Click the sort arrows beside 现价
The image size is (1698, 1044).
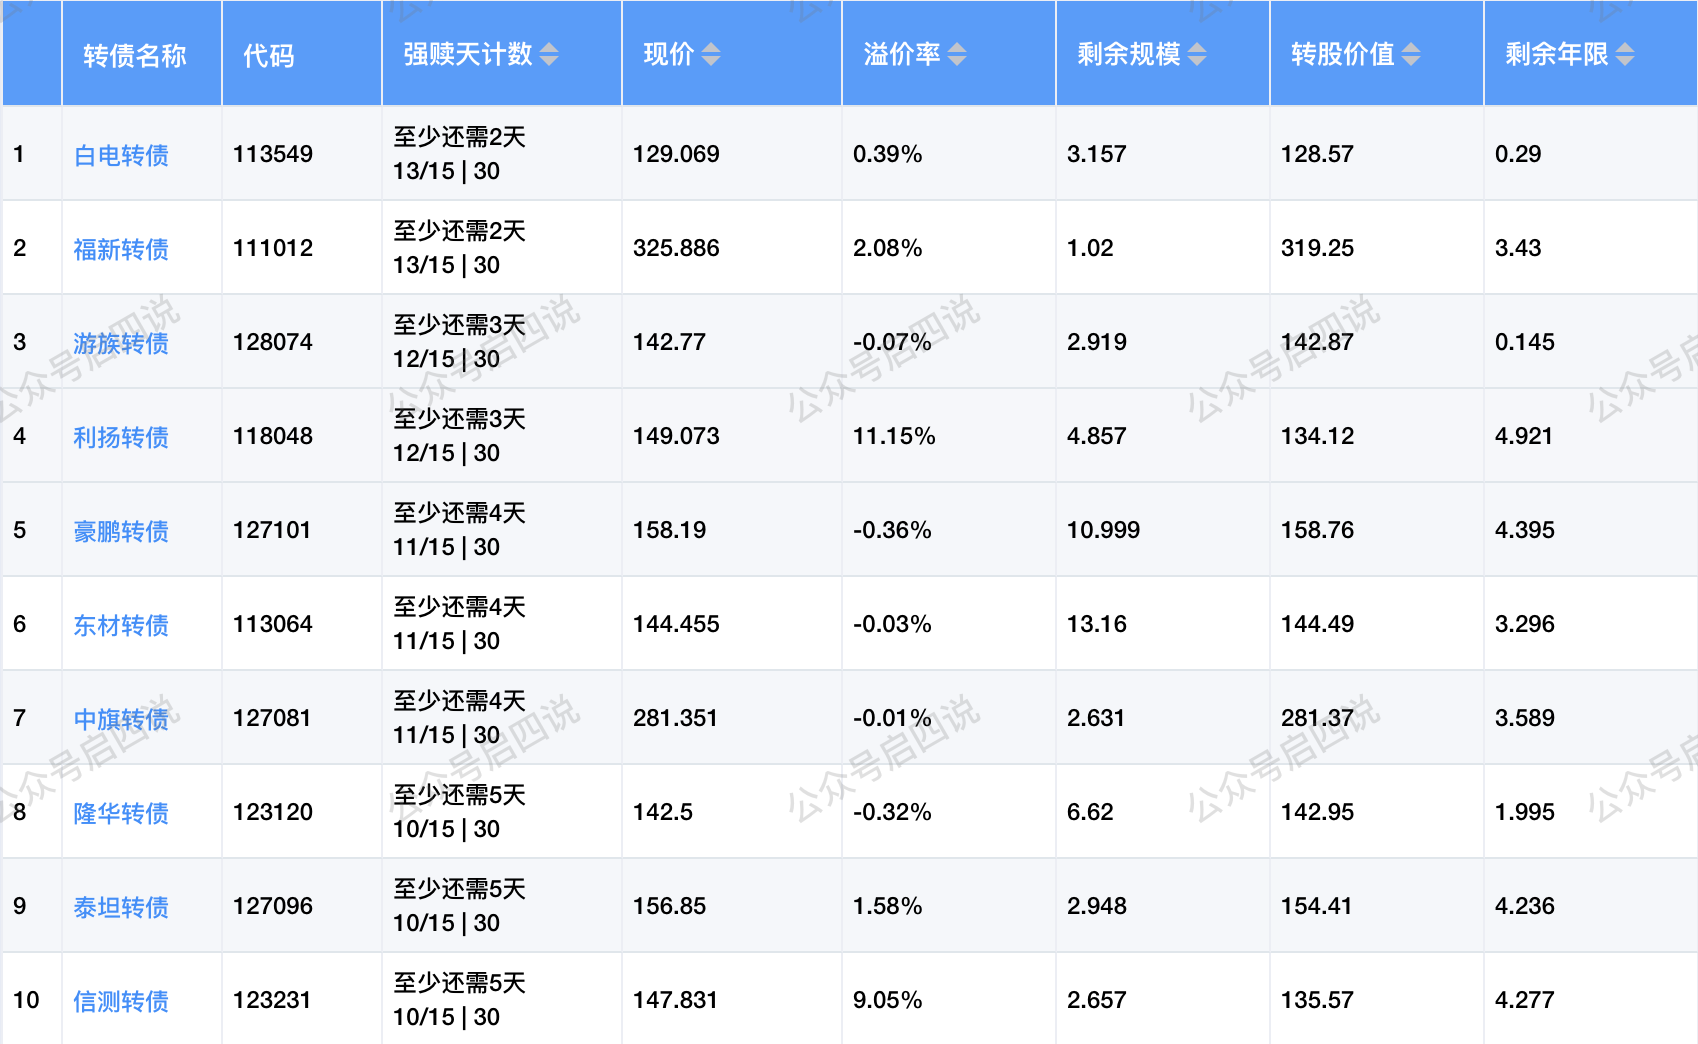click(x=710, y=54)
